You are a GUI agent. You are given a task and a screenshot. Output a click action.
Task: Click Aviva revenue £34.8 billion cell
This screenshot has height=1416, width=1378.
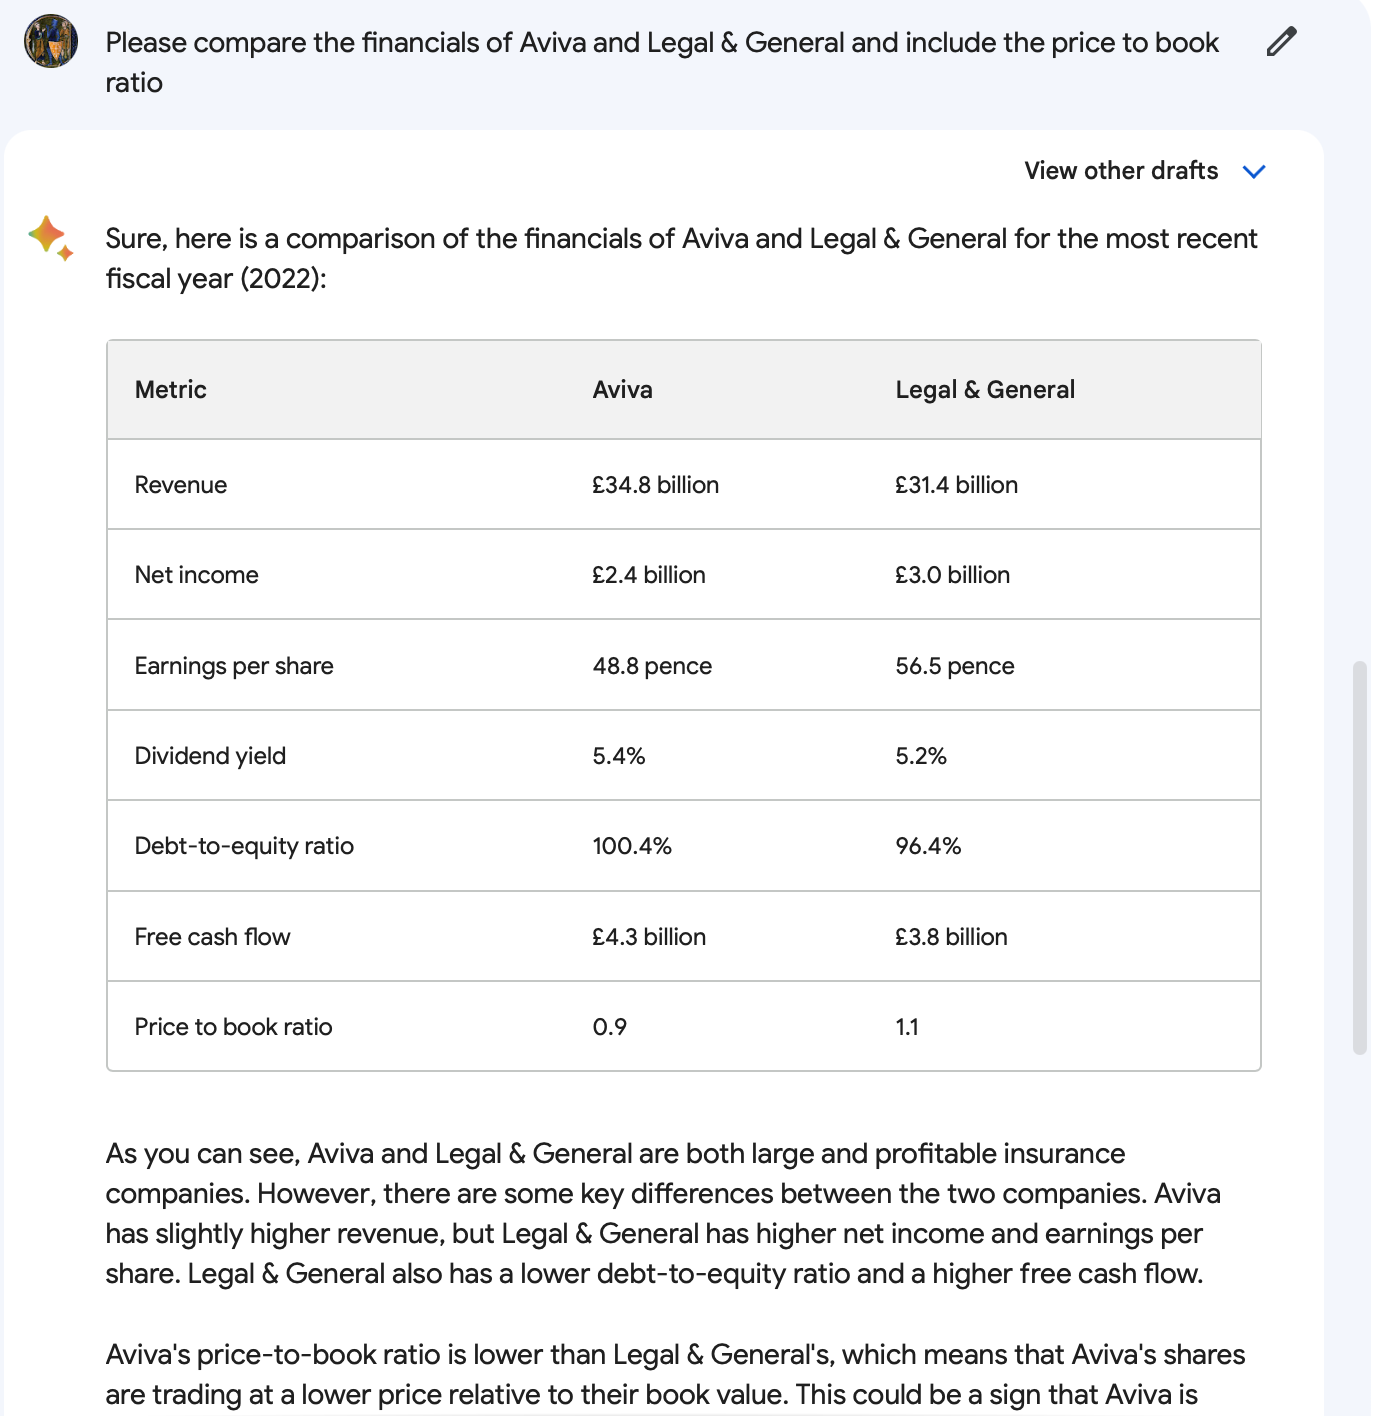(656, 485)
